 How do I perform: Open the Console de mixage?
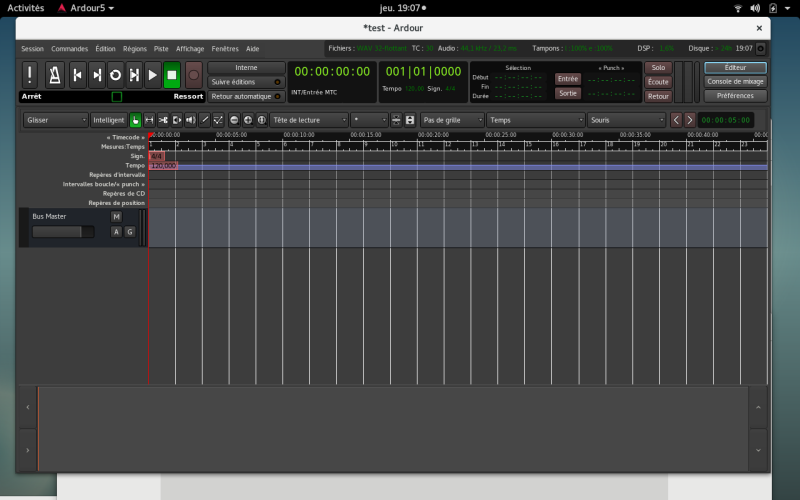click(x=735, y=82)
